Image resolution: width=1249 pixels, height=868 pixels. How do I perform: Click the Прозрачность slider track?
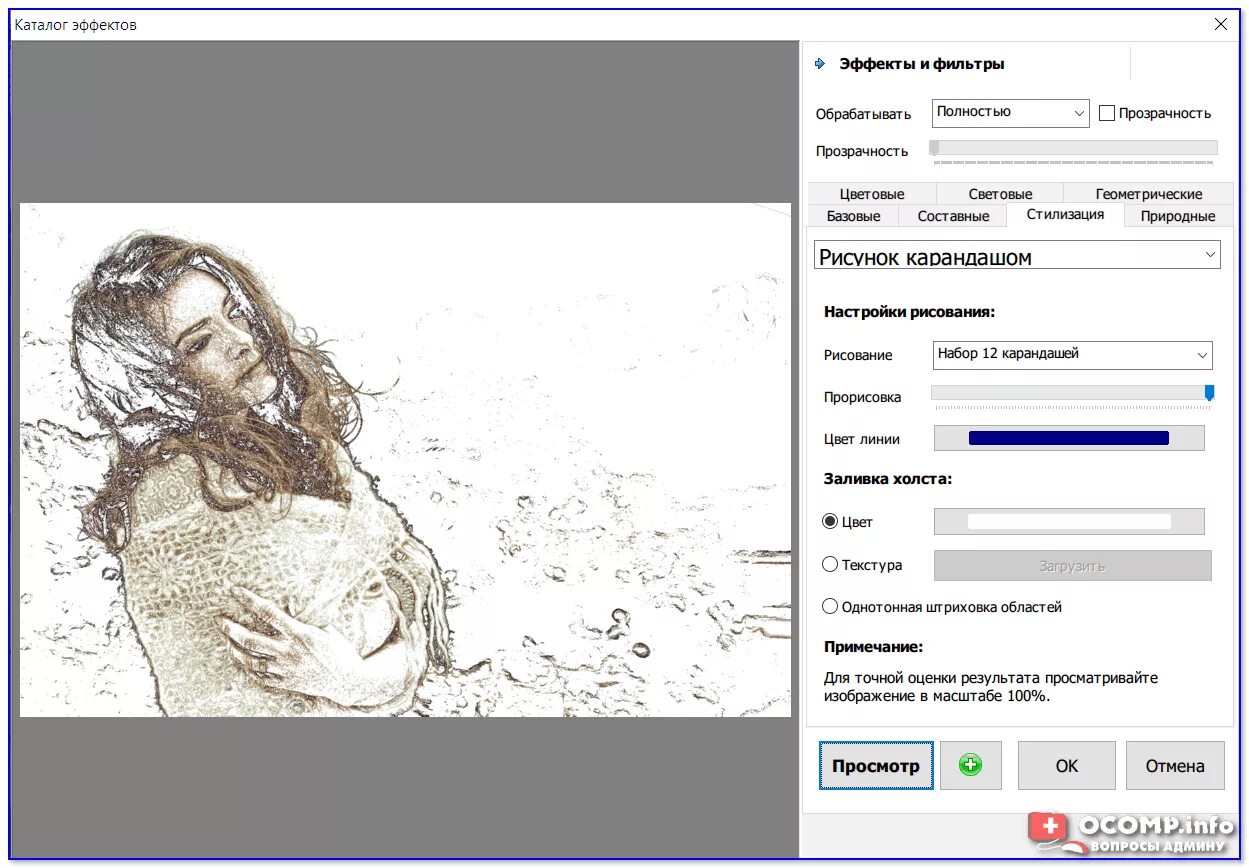pyautogui.click(x=1074, y=148)
